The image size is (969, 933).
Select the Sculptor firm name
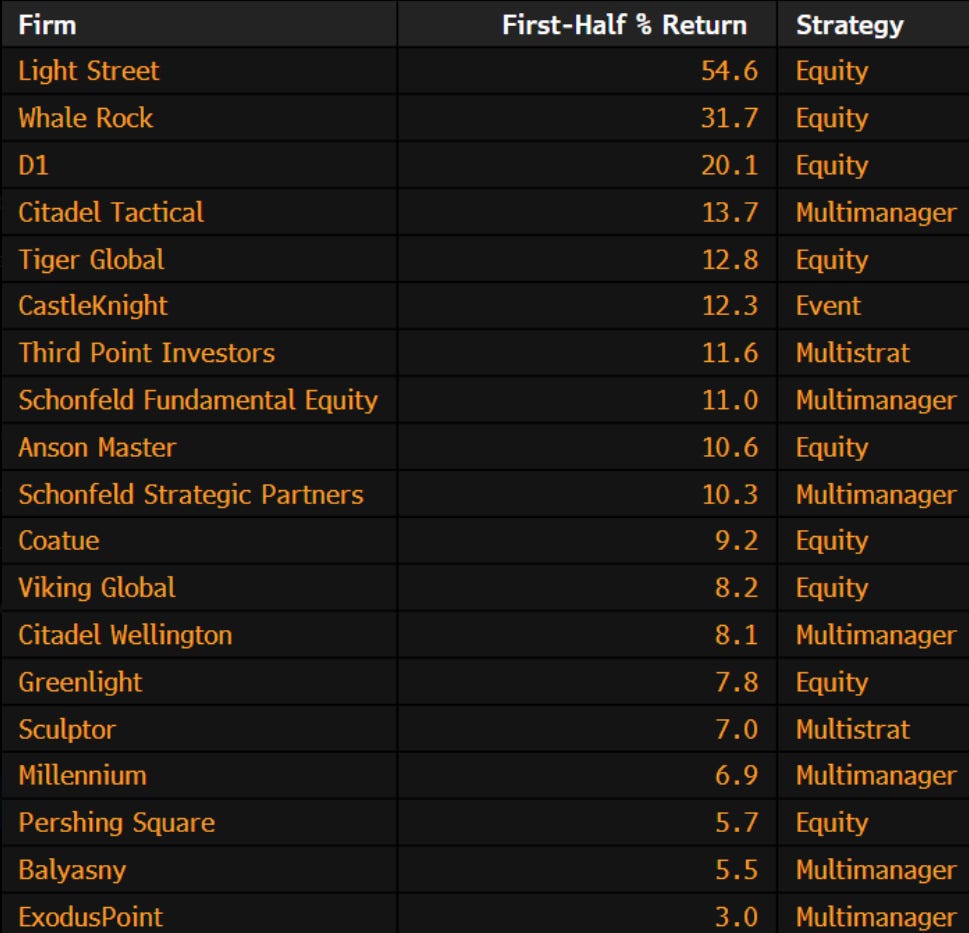pos(67,730)
